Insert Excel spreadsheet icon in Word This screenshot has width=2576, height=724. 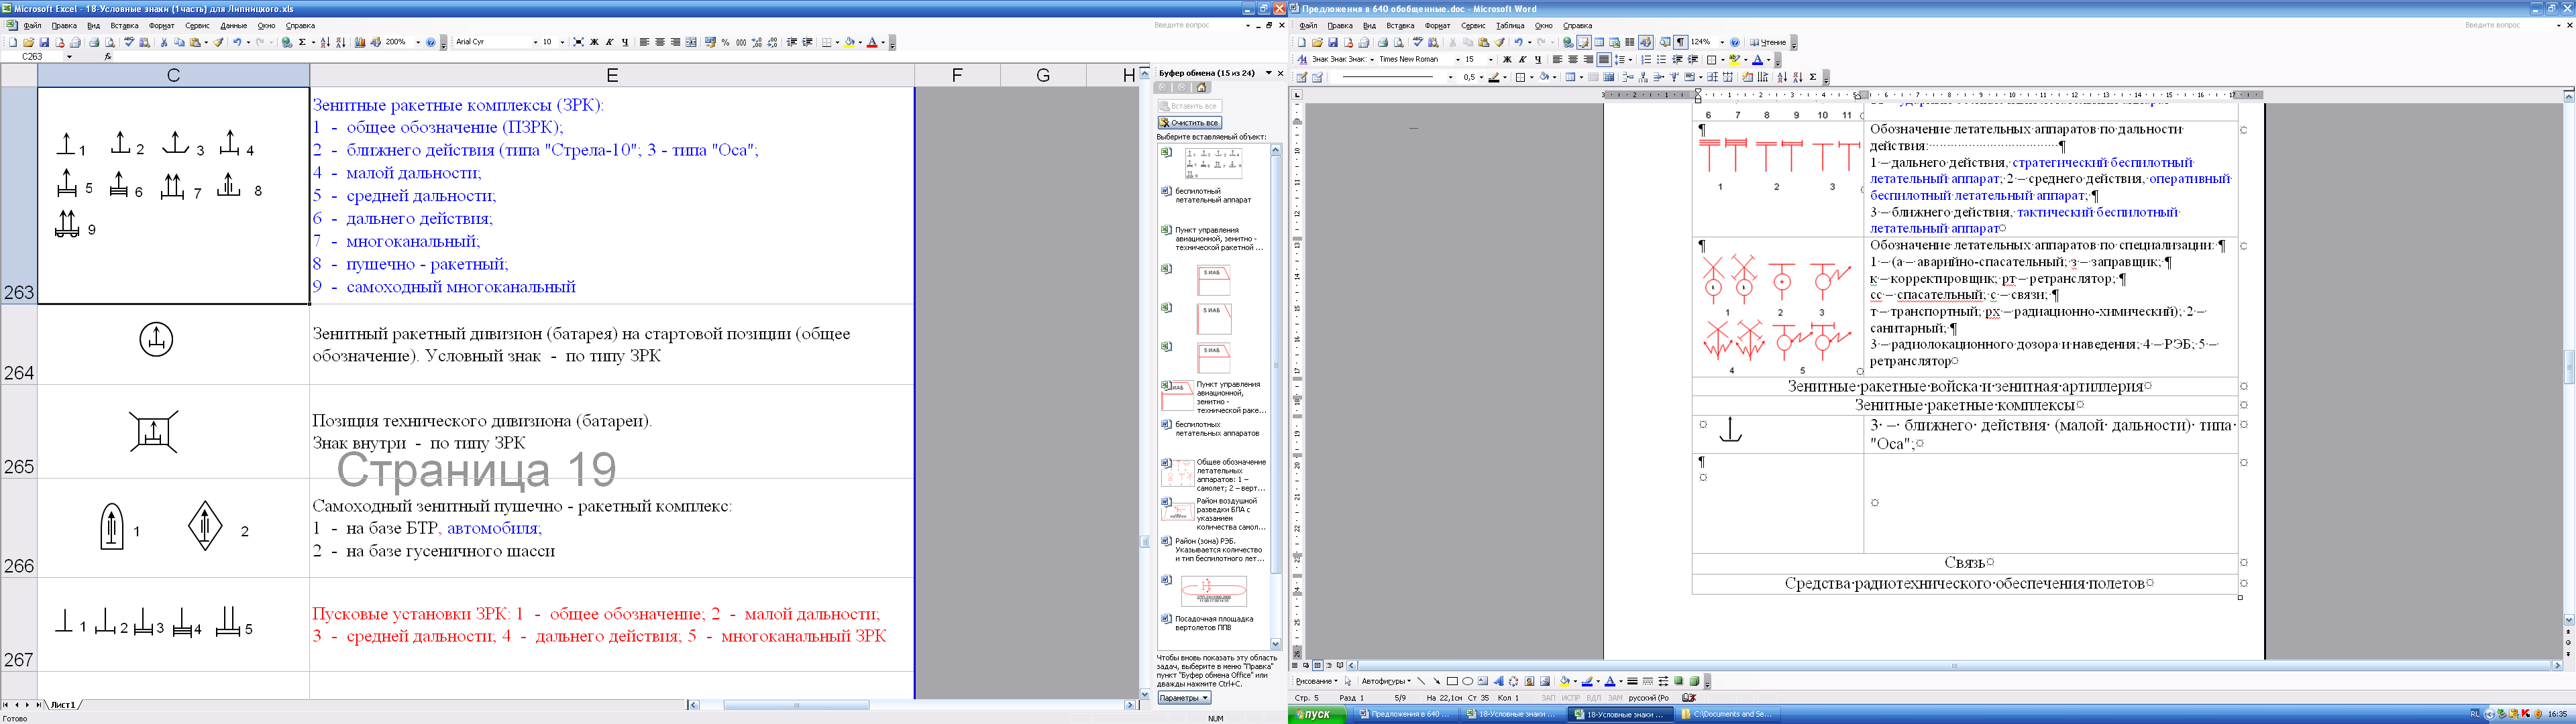[x=1615, y=42]
